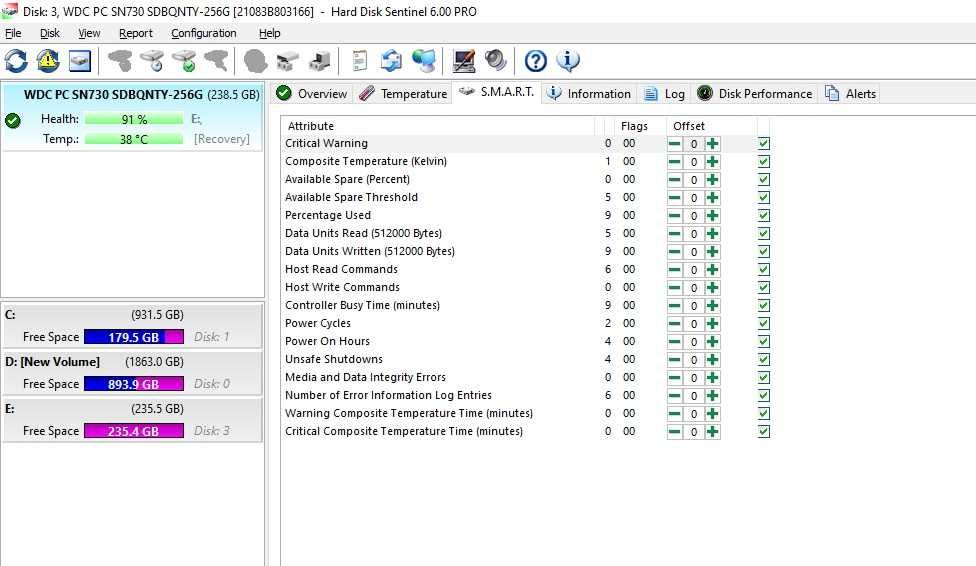Click the grayed-out disk repair icon before separator
976x566 pixels.
tap(216, 61)
